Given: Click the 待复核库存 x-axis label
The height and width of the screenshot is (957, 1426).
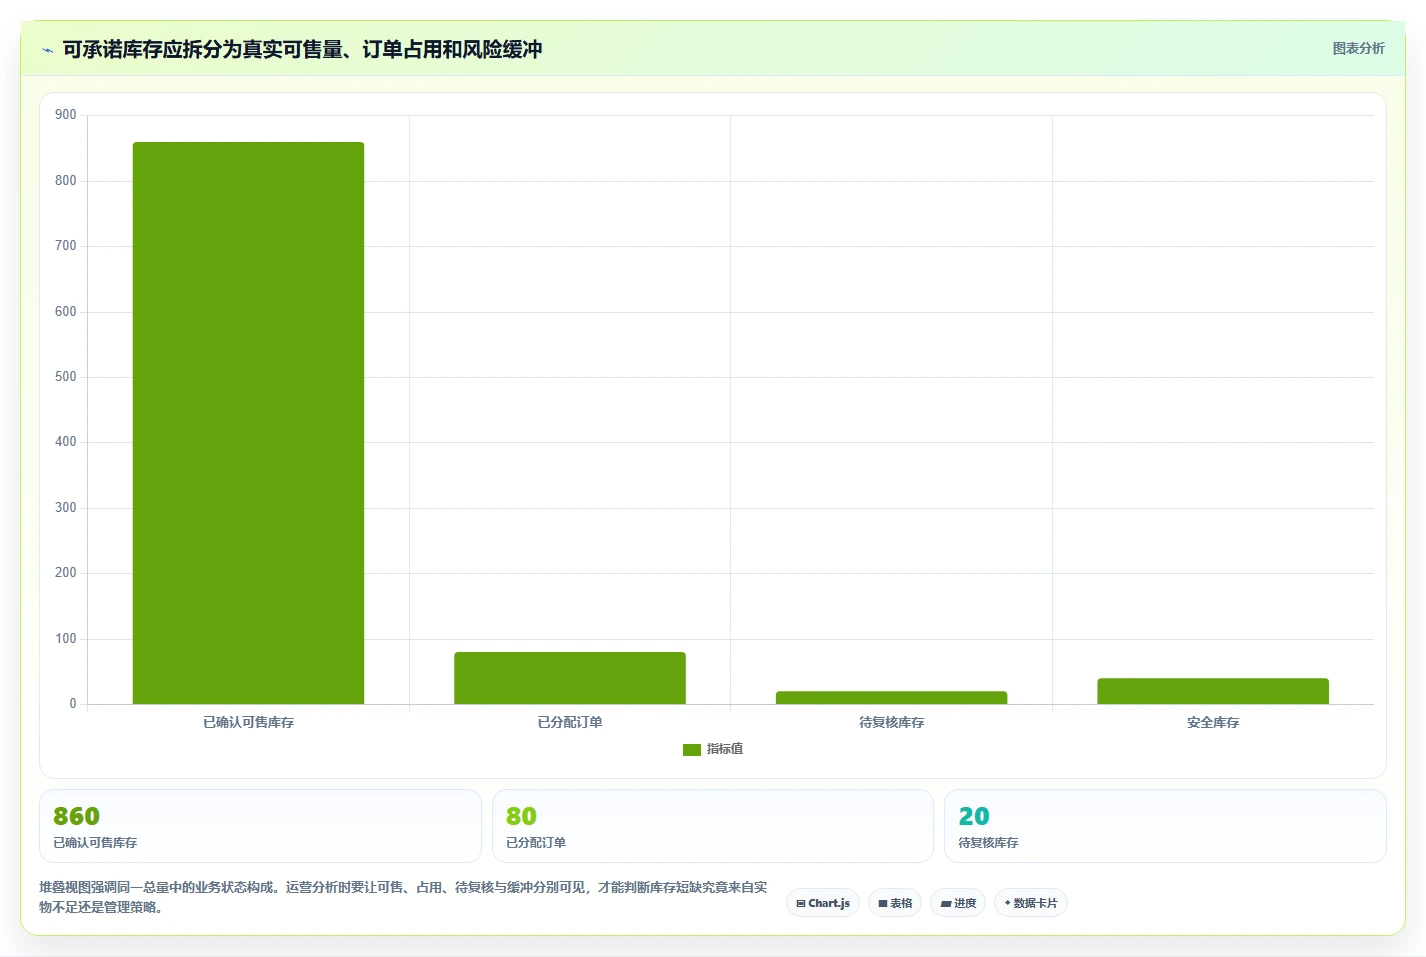Looking at the screenshot, I should [x=891, y=722].
